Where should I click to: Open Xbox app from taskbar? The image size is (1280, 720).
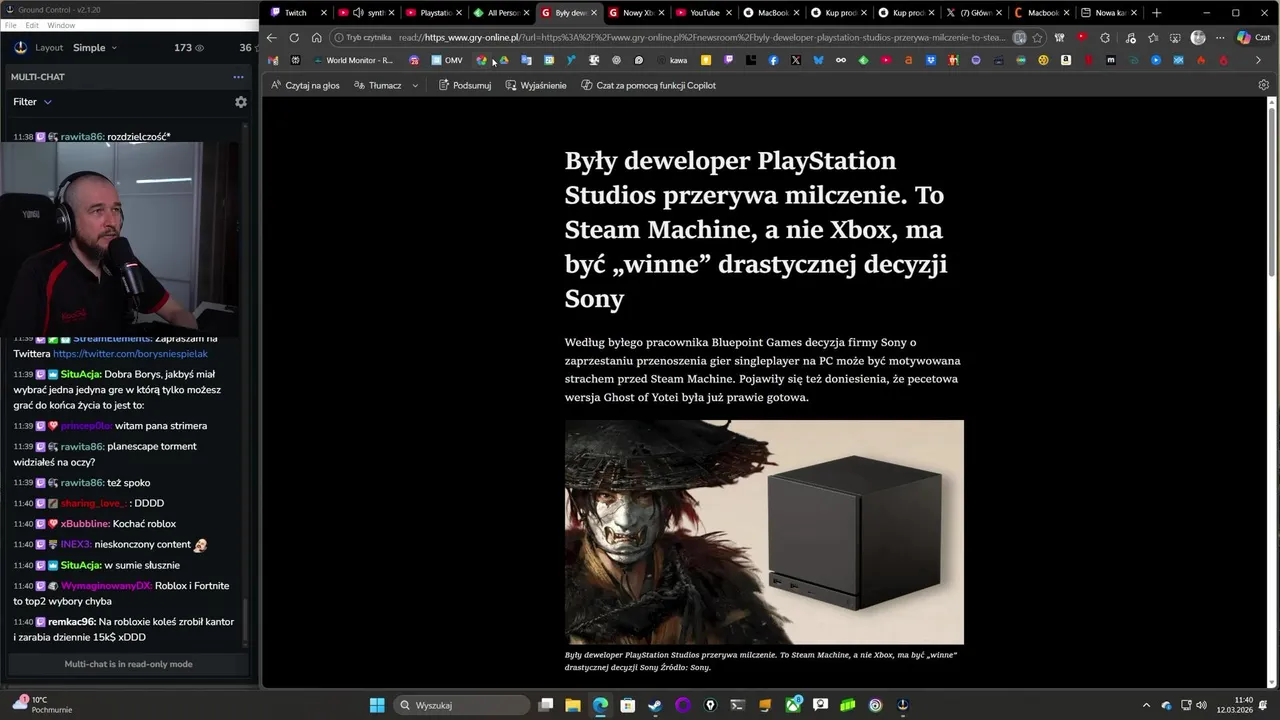tap(793, 705)
